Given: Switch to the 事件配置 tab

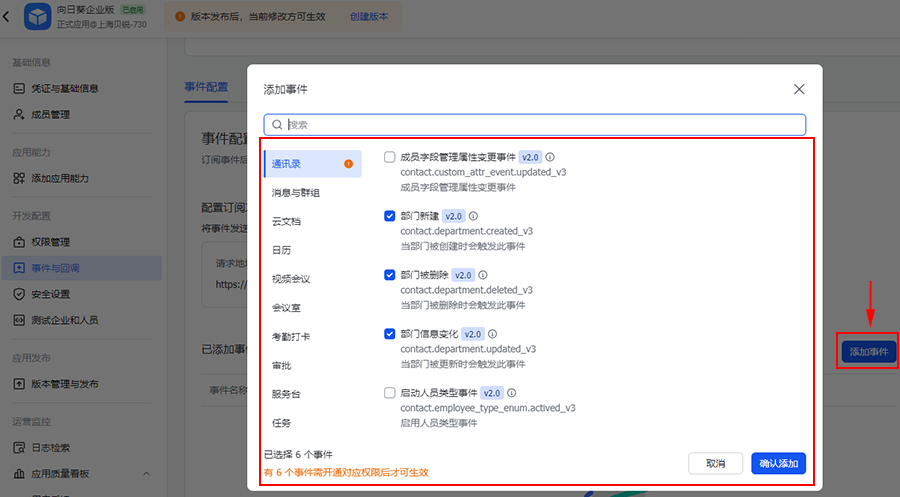Looking at the screenshot, I should coord(206,87).
